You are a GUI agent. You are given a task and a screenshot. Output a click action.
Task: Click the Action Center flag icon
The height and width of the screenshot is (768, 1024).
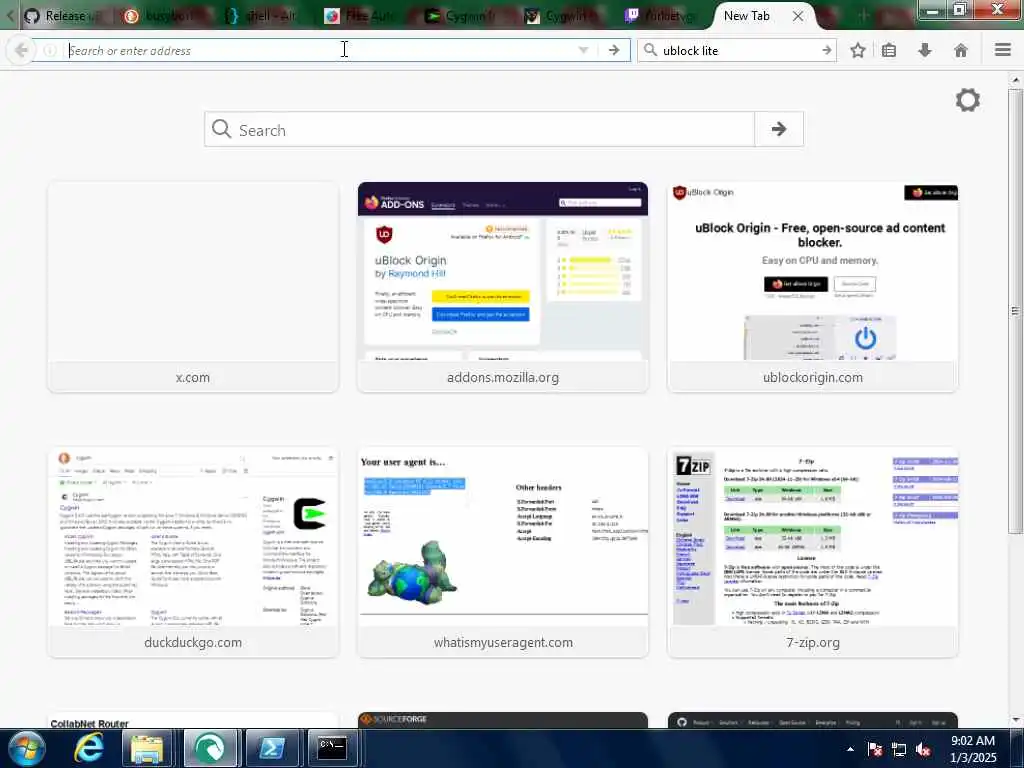tap(874, 749)
